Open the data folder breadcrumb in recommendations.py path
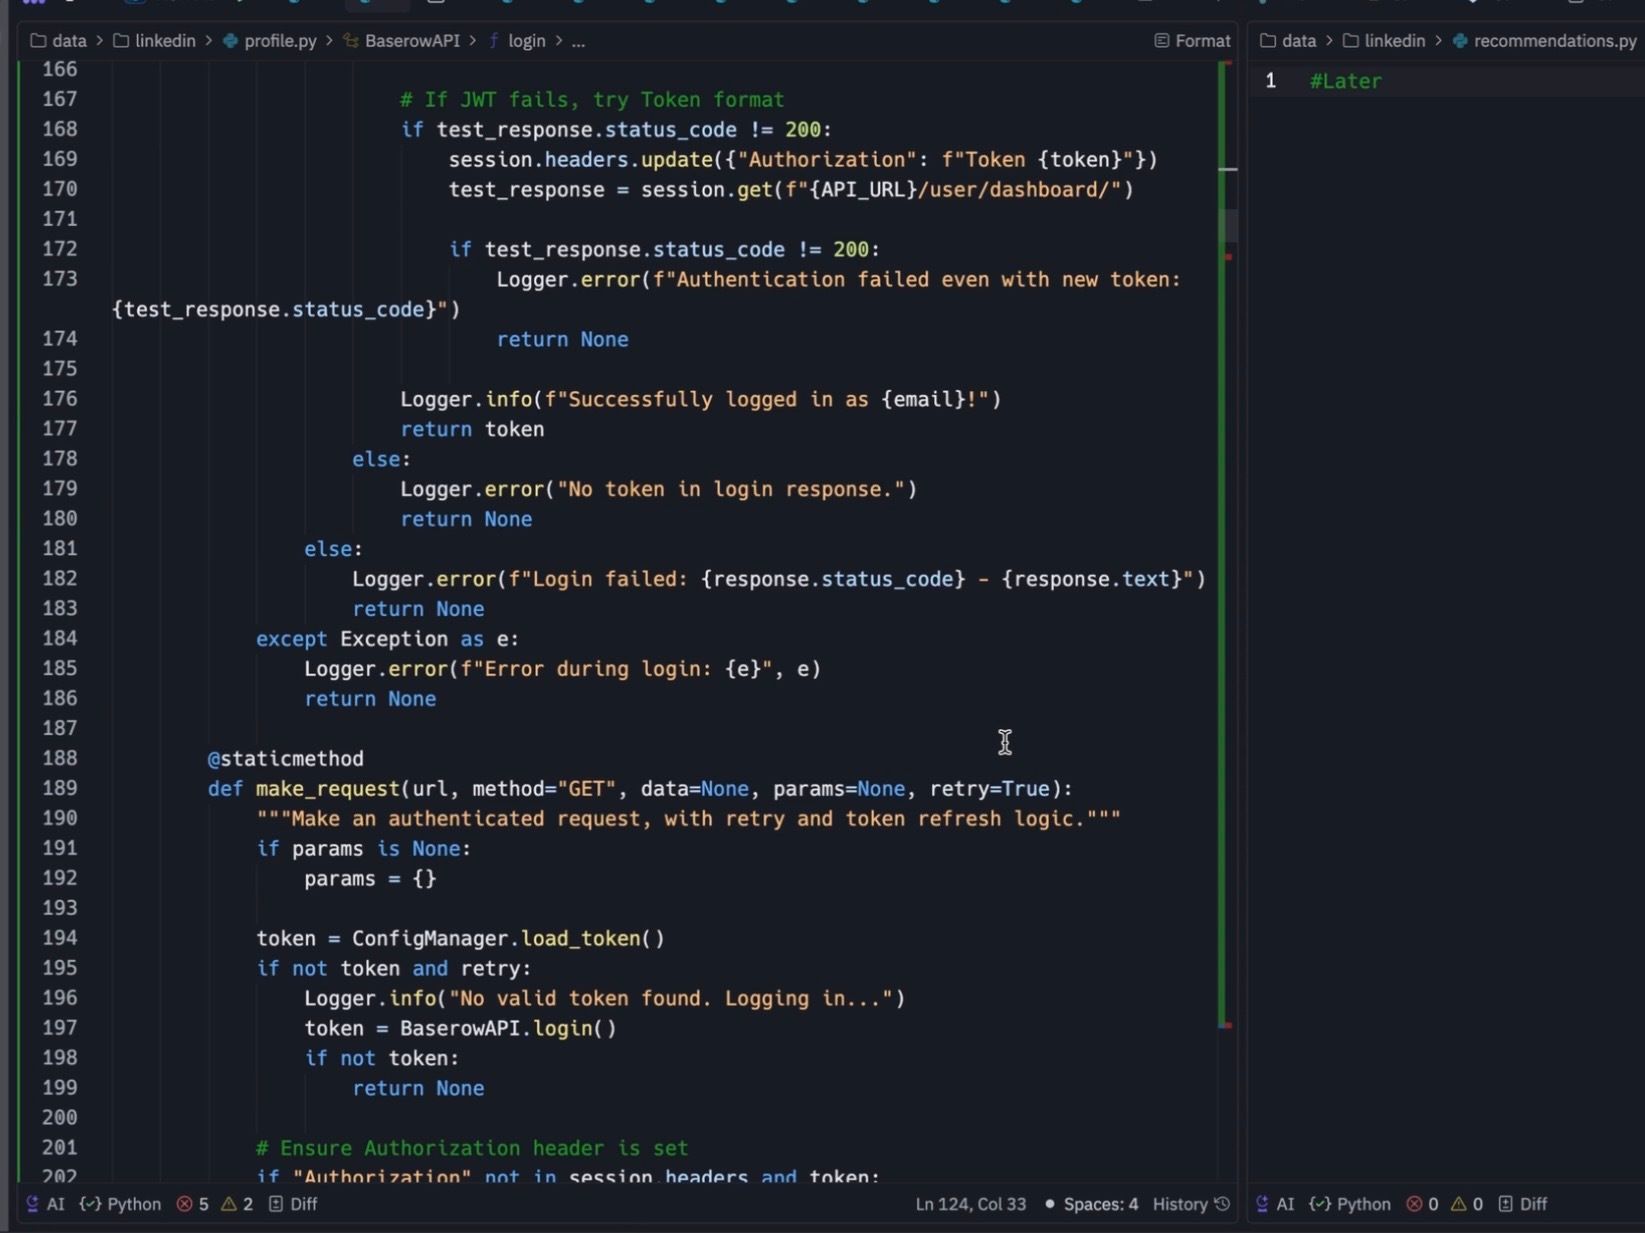1645x1233 pixels. (1288, 41)
